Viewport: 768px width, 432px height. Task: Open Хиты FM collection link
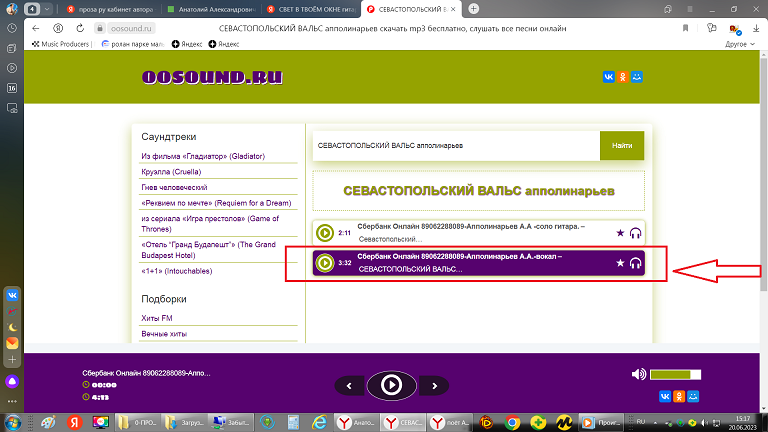pos(157,318)
